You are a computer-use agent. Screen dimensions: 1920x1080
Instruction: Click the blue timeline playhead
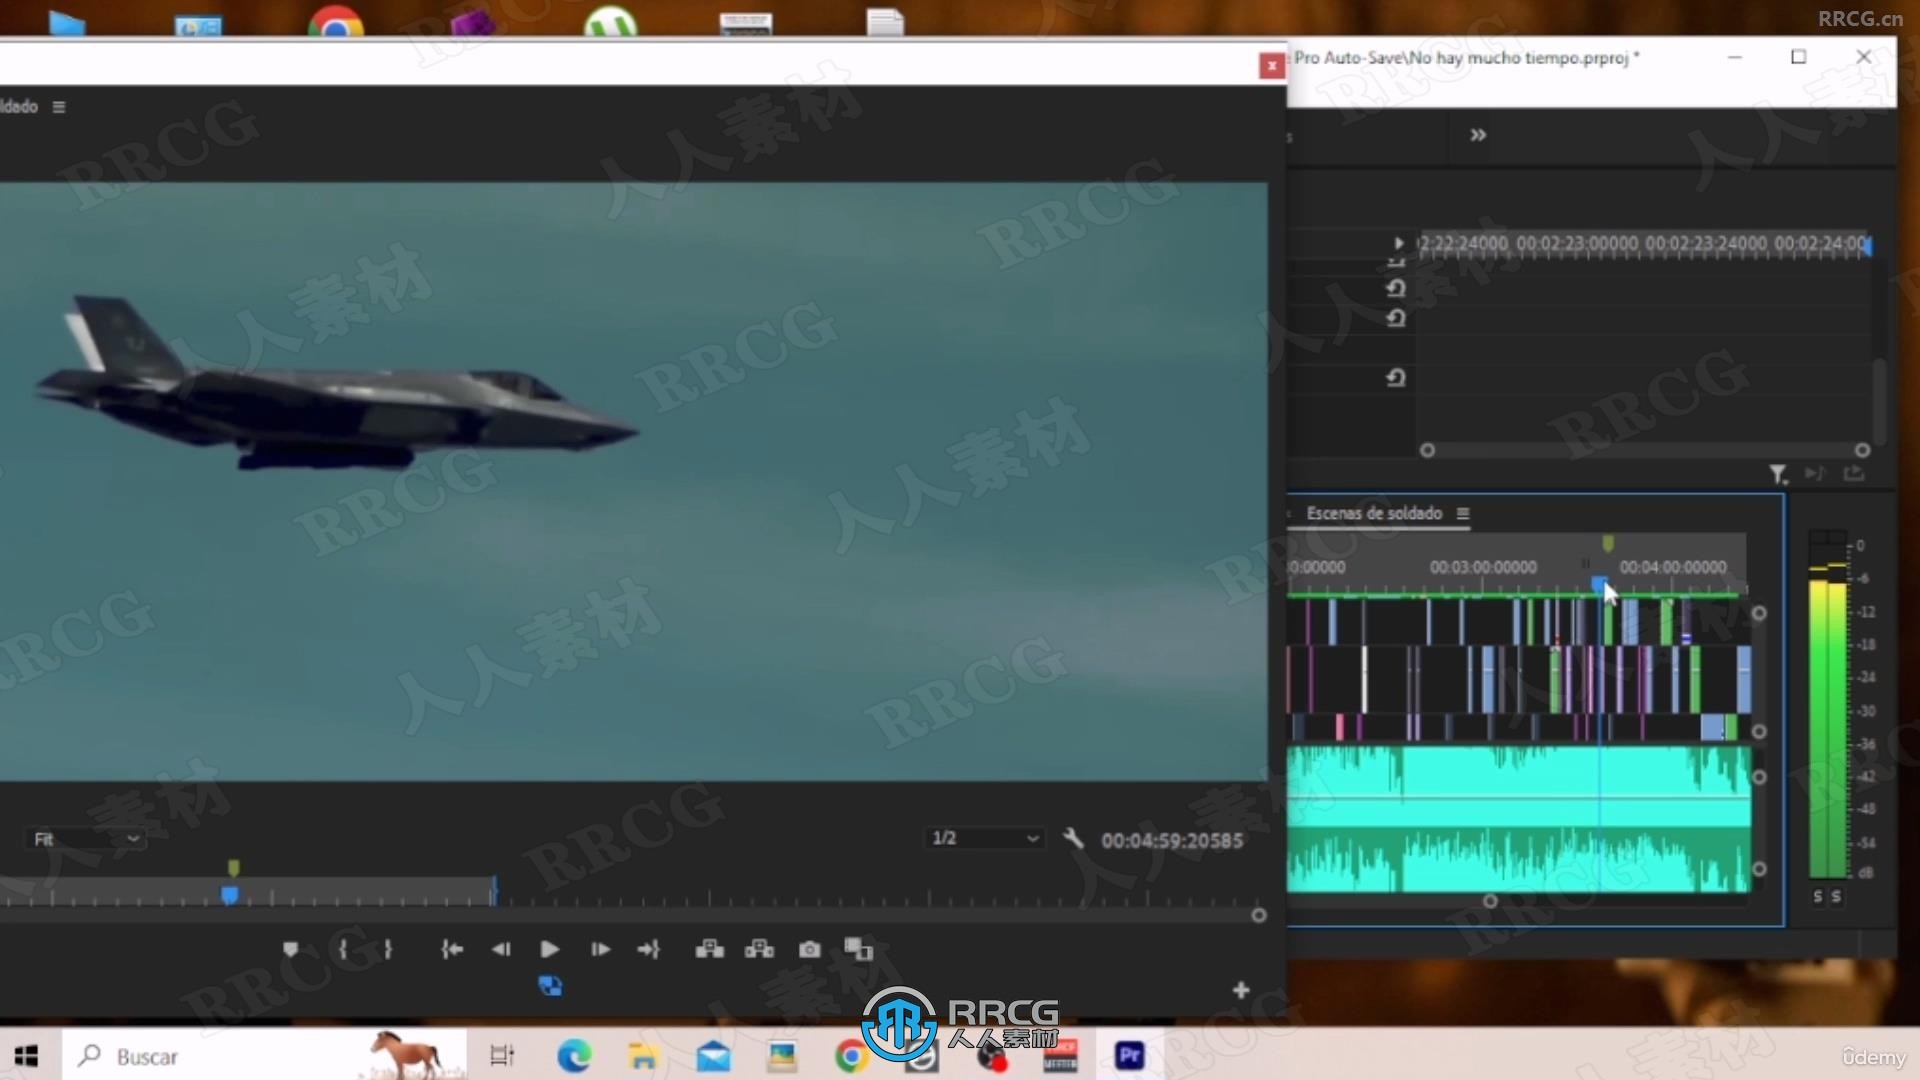(1599, 583)
